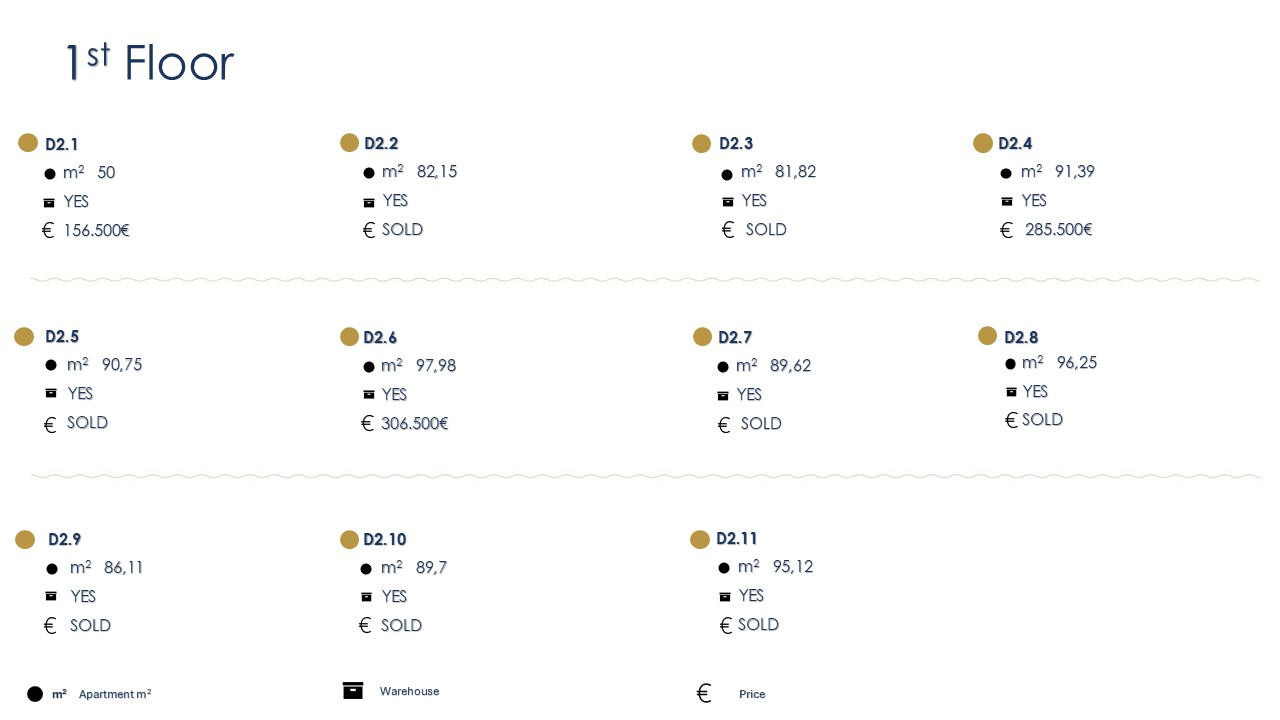Click the gold bullet beside D2.4
1280x720 pixels.
983,143
